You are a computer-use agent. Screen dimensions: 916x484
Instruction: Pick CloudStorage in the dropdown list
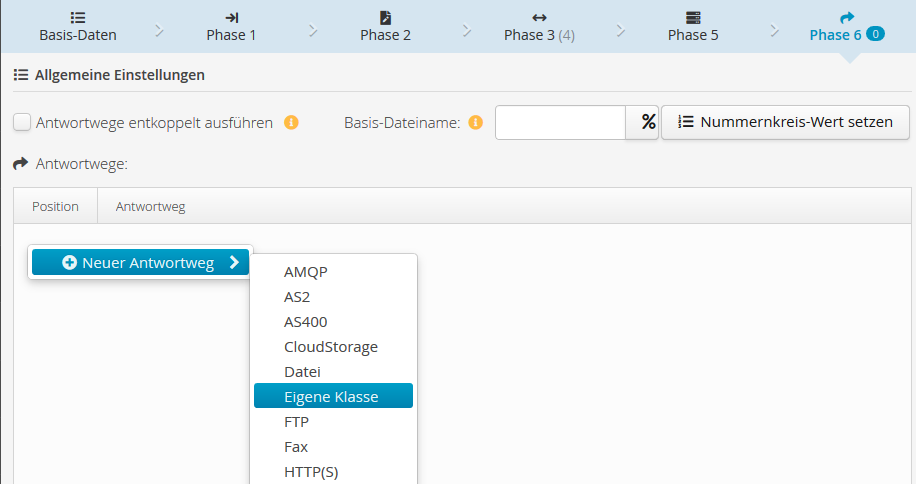click(x=333, y=347)
